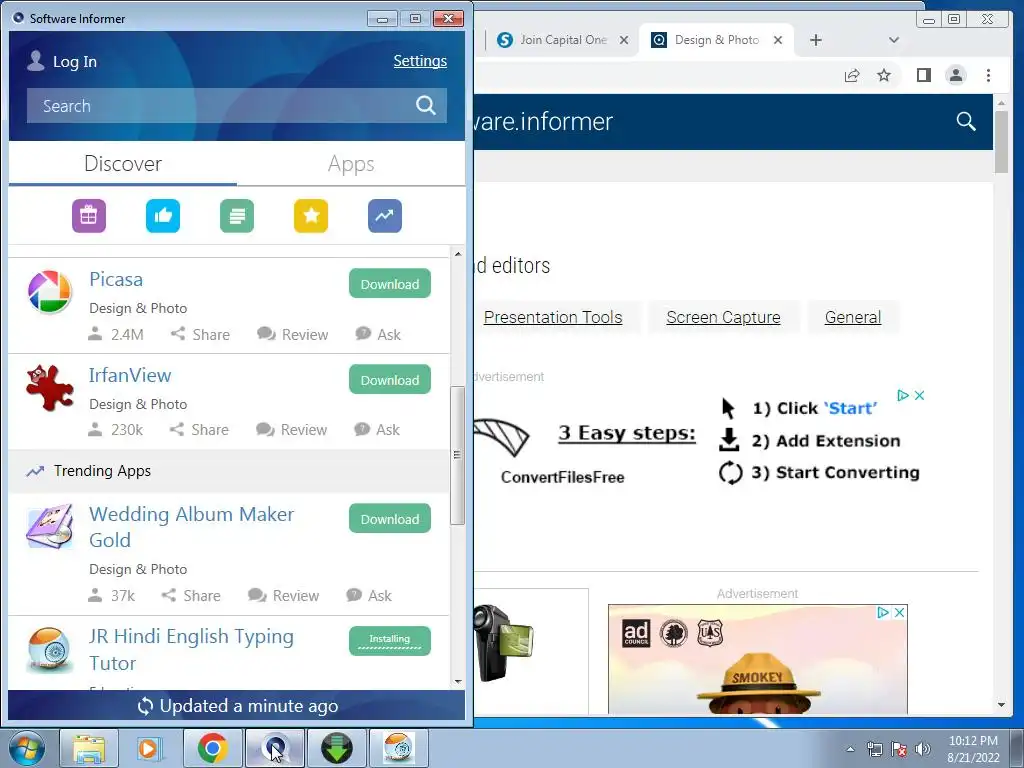The width and height of the screenshot is (1024, 768).
Task: Open the Windows Start button
Action: [27, 748]
